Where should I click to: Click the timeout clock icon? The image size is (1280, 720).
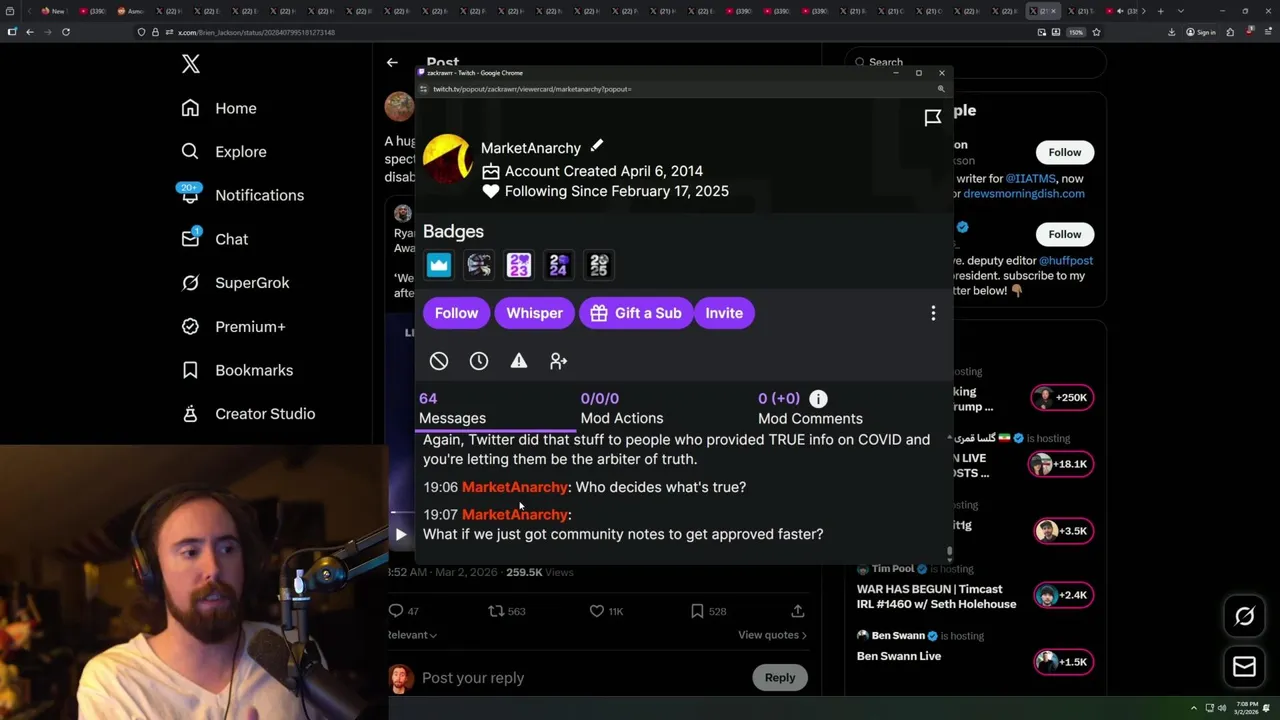(x=479, y=361)
